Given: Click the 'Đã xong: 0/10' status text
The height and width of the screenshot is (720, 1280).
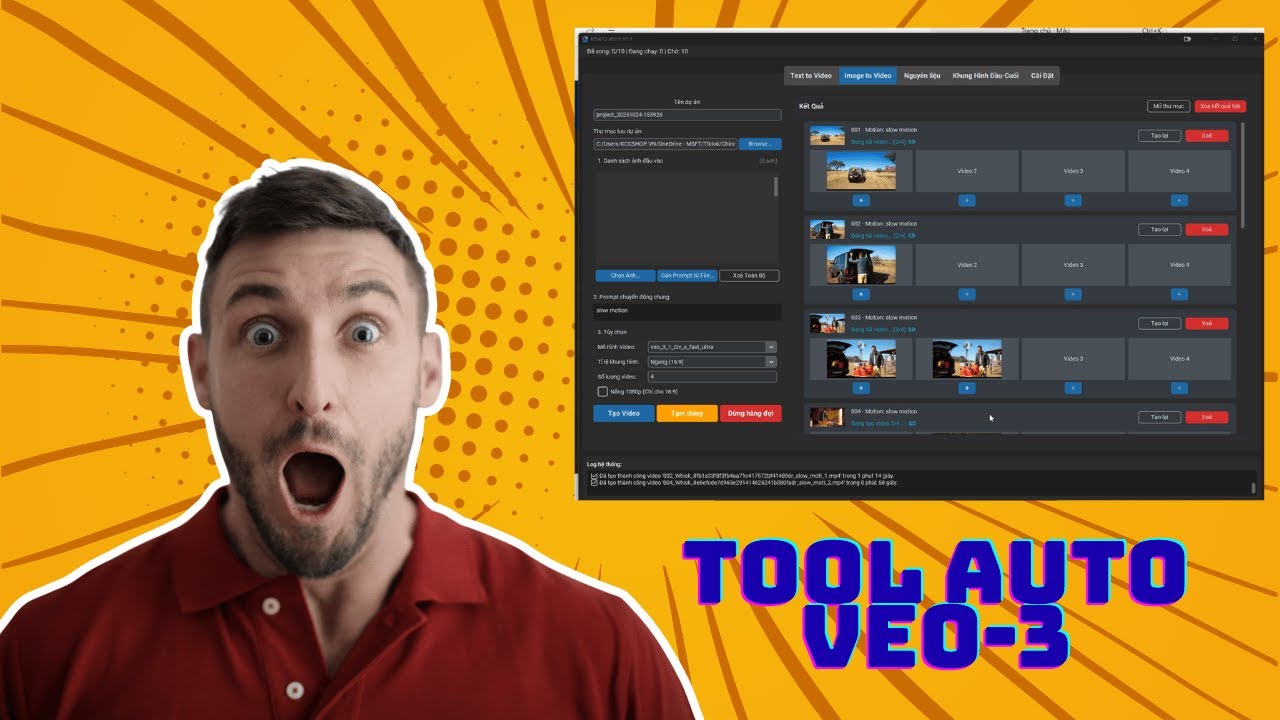Looking at the screenshot, I should click(605, 51).
